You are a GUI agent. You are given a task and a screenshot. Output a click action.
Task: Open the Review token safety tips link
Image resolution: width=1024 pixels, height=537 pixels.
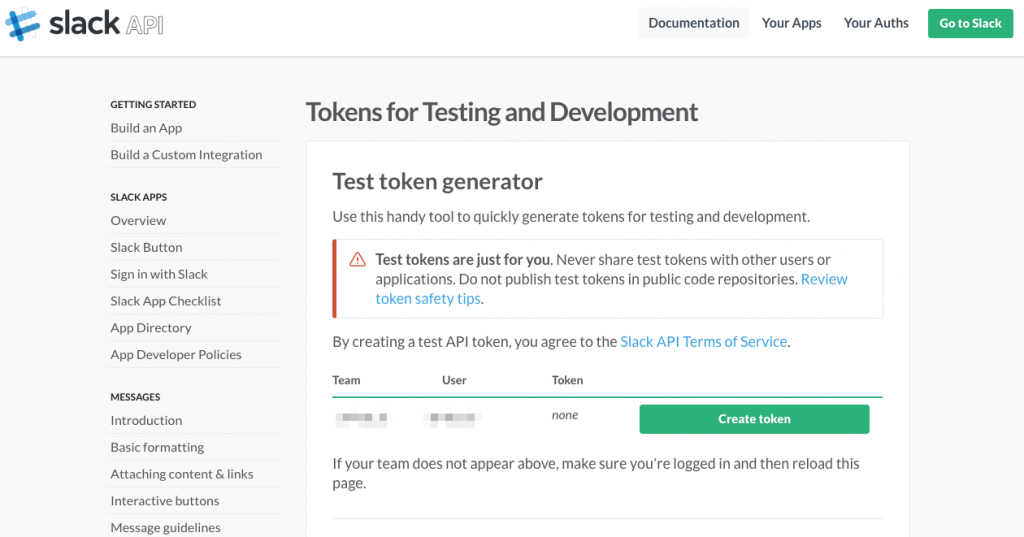pos(611,289)
